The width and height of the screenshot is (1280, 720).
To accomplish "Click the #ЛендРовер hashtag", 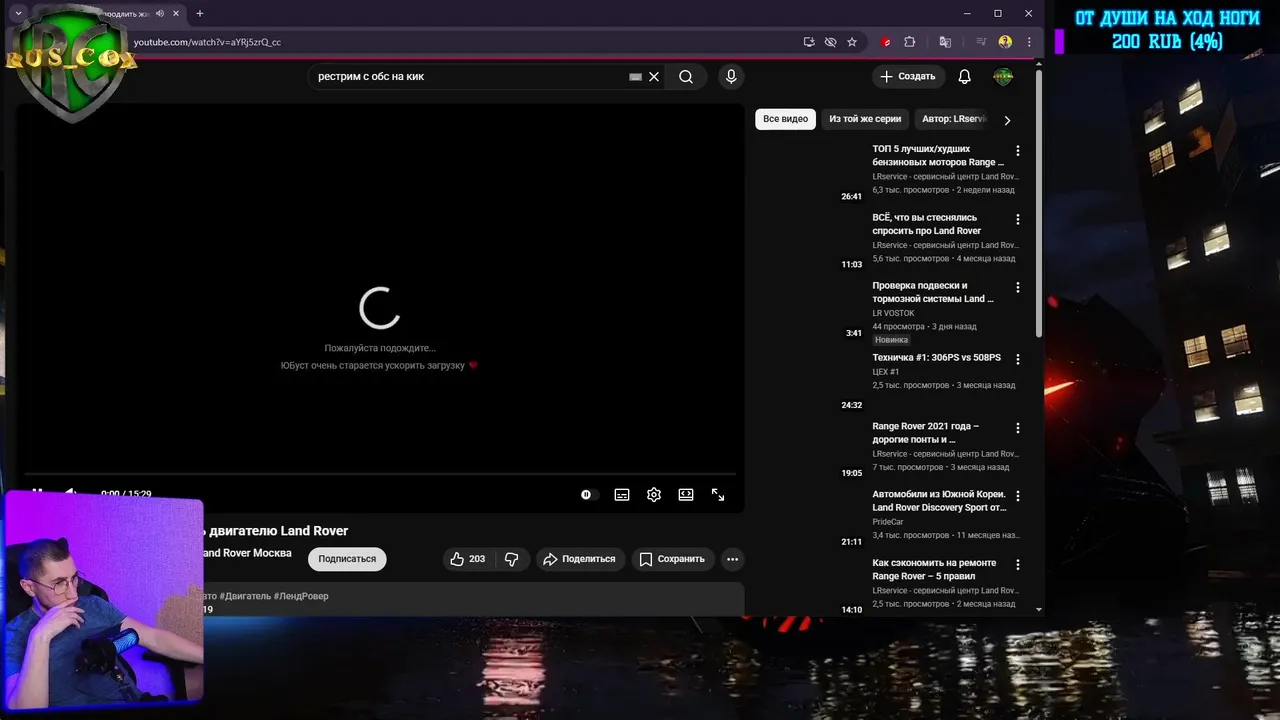I will click(301, 596).
